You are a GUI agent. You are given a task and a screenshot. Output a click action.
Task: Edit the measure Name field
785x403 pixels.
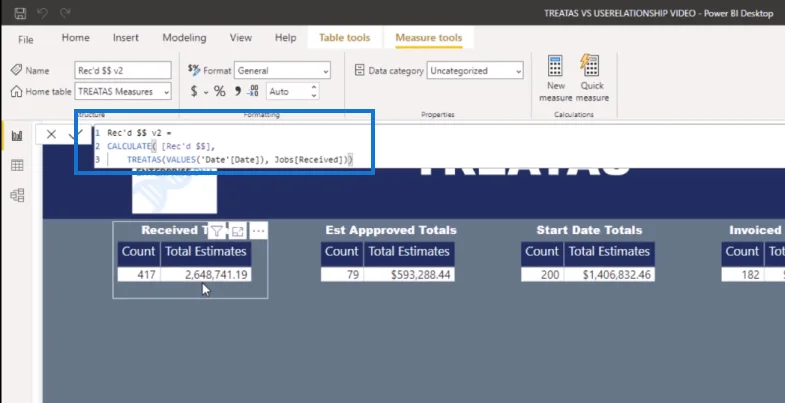(x=123, y=71)
